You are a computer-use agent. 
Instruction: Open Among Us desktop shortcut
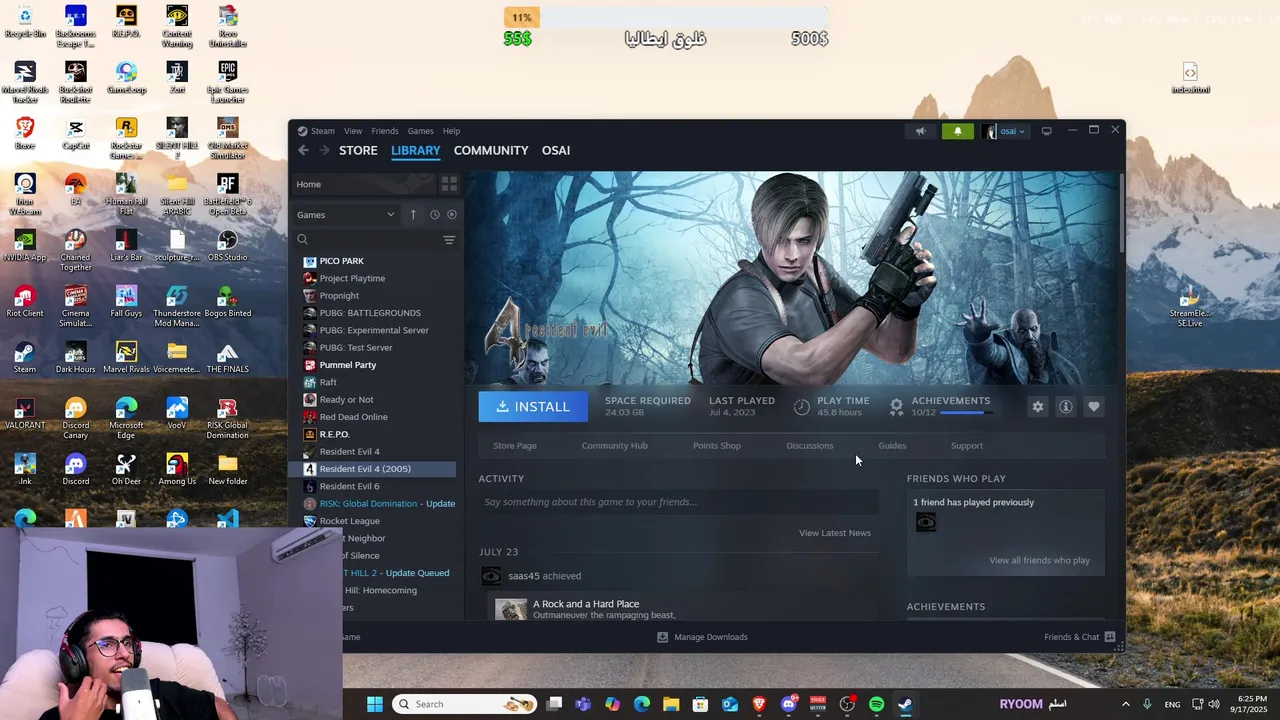click(177, 469)
